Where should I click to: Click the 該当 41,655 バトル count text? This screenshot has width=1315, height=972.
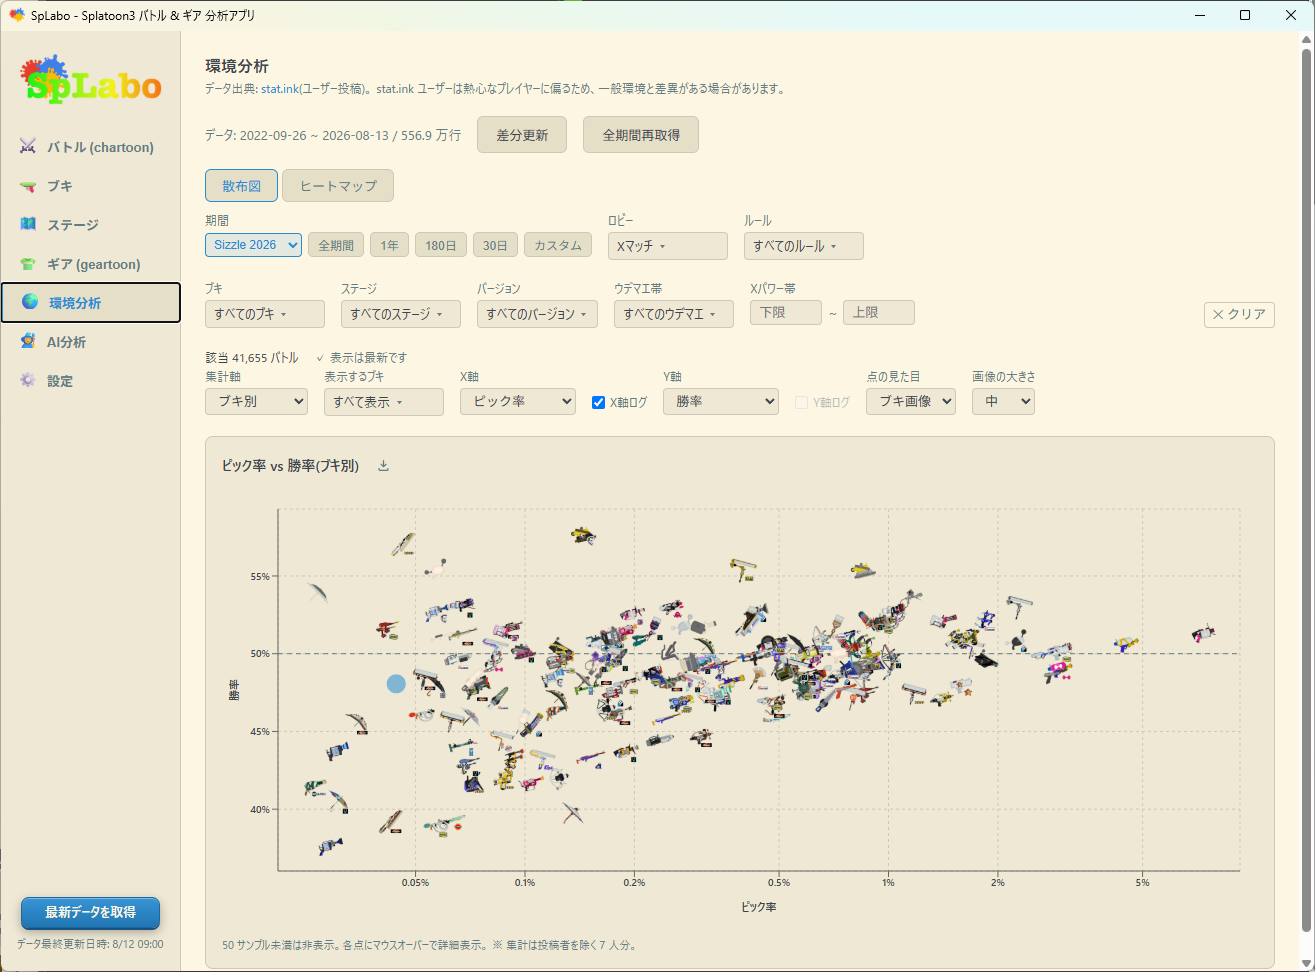pyautogui.click(x=252, y=358)
